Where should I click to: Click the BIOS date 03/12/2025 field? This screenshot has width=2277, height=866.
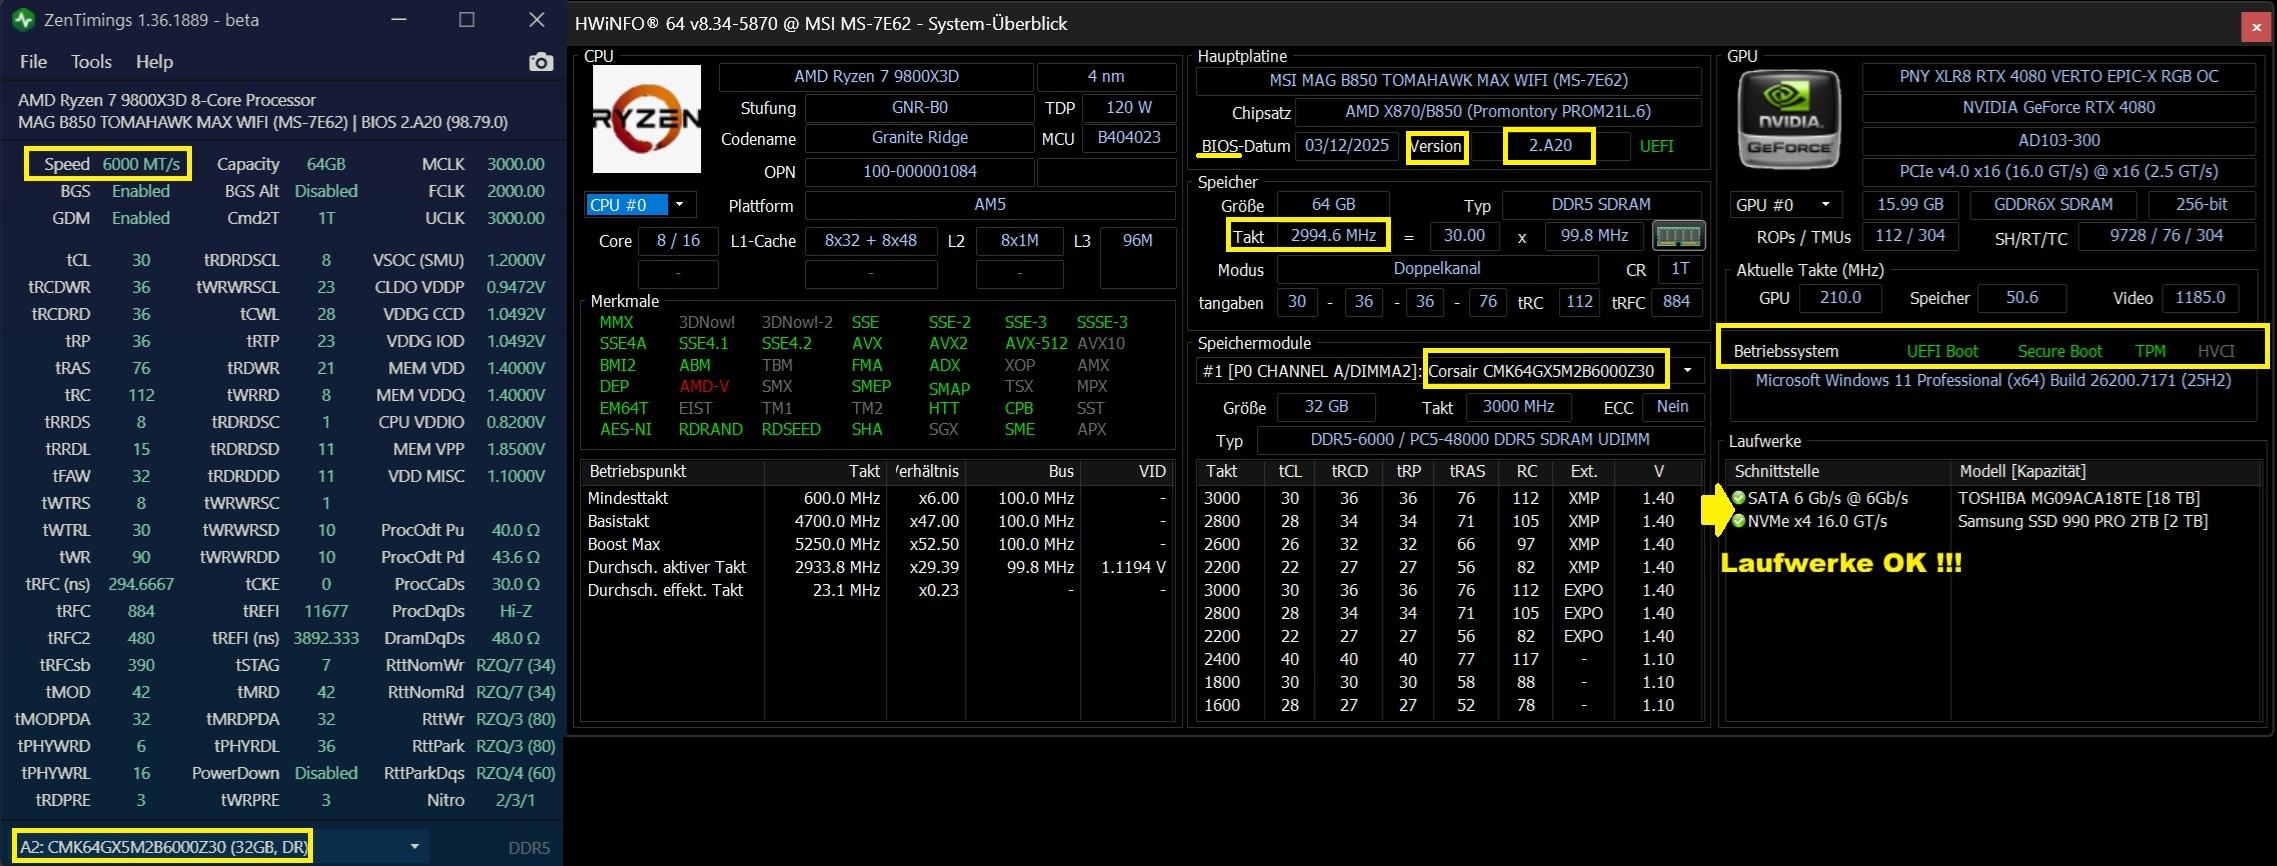click(x=1346, y=146)
